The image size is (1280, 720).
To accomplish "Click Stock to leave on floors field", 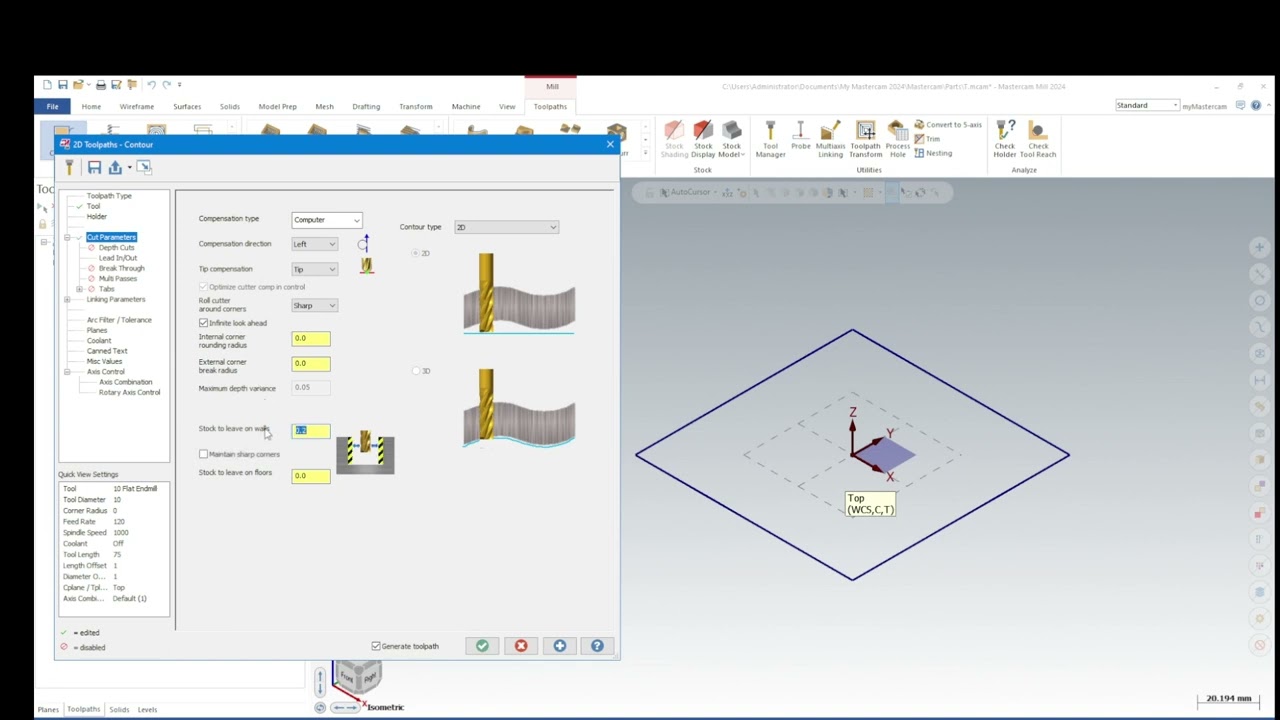I will [x=311, y=476].
